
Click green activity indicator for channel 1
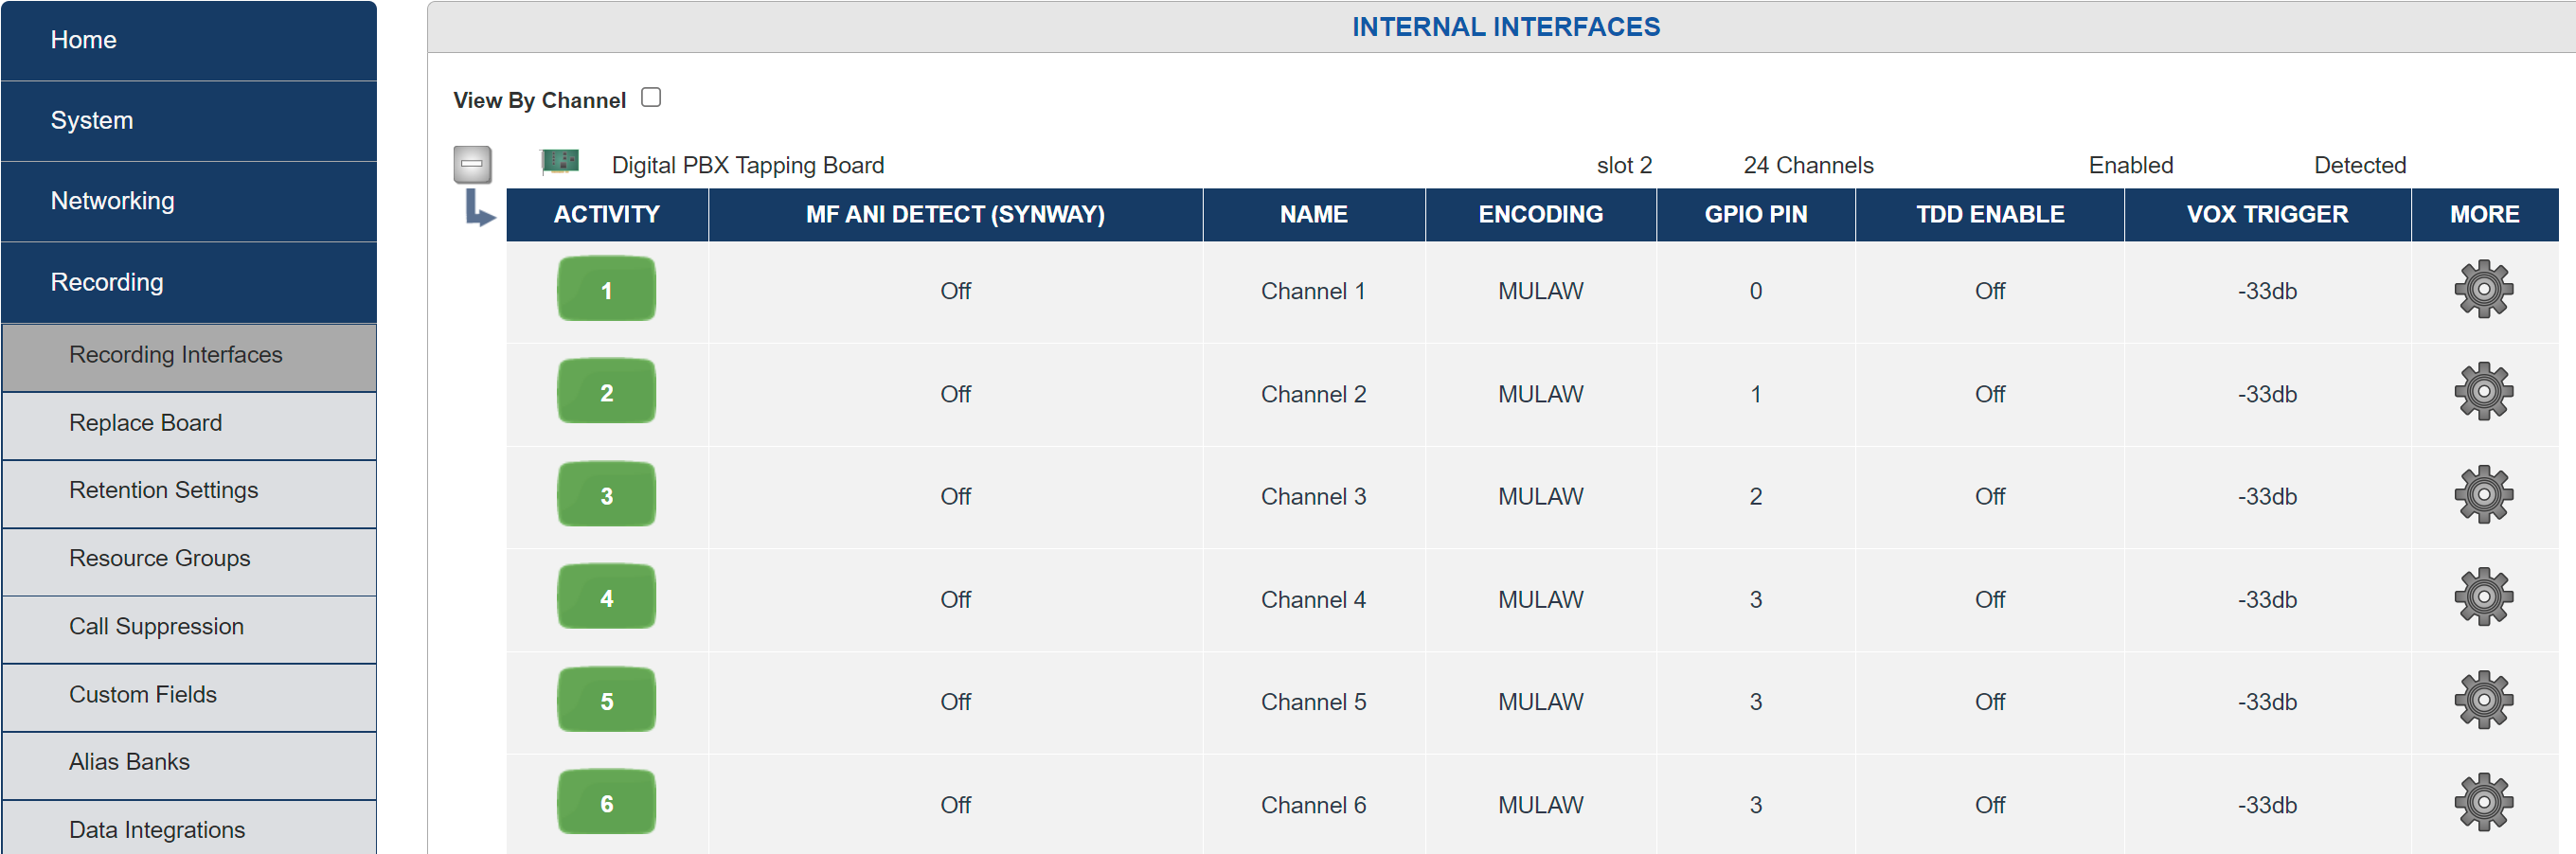tap(606, 290)
